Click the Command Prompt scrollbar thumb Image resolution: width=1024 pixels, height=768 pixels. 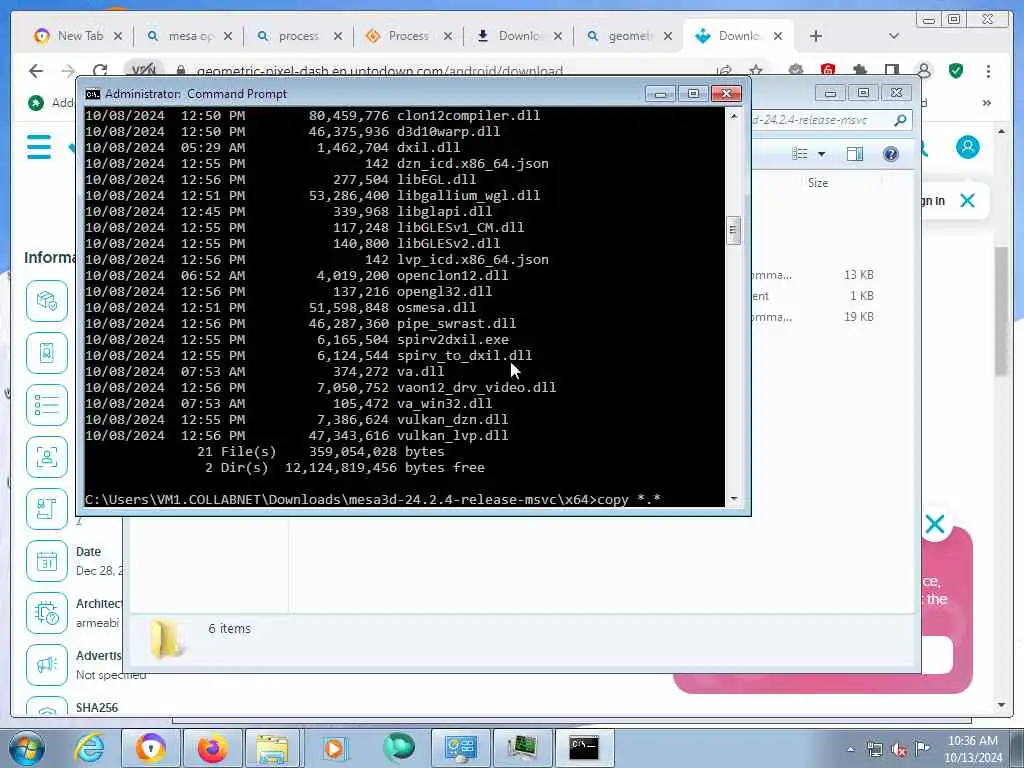coord(733,230)
